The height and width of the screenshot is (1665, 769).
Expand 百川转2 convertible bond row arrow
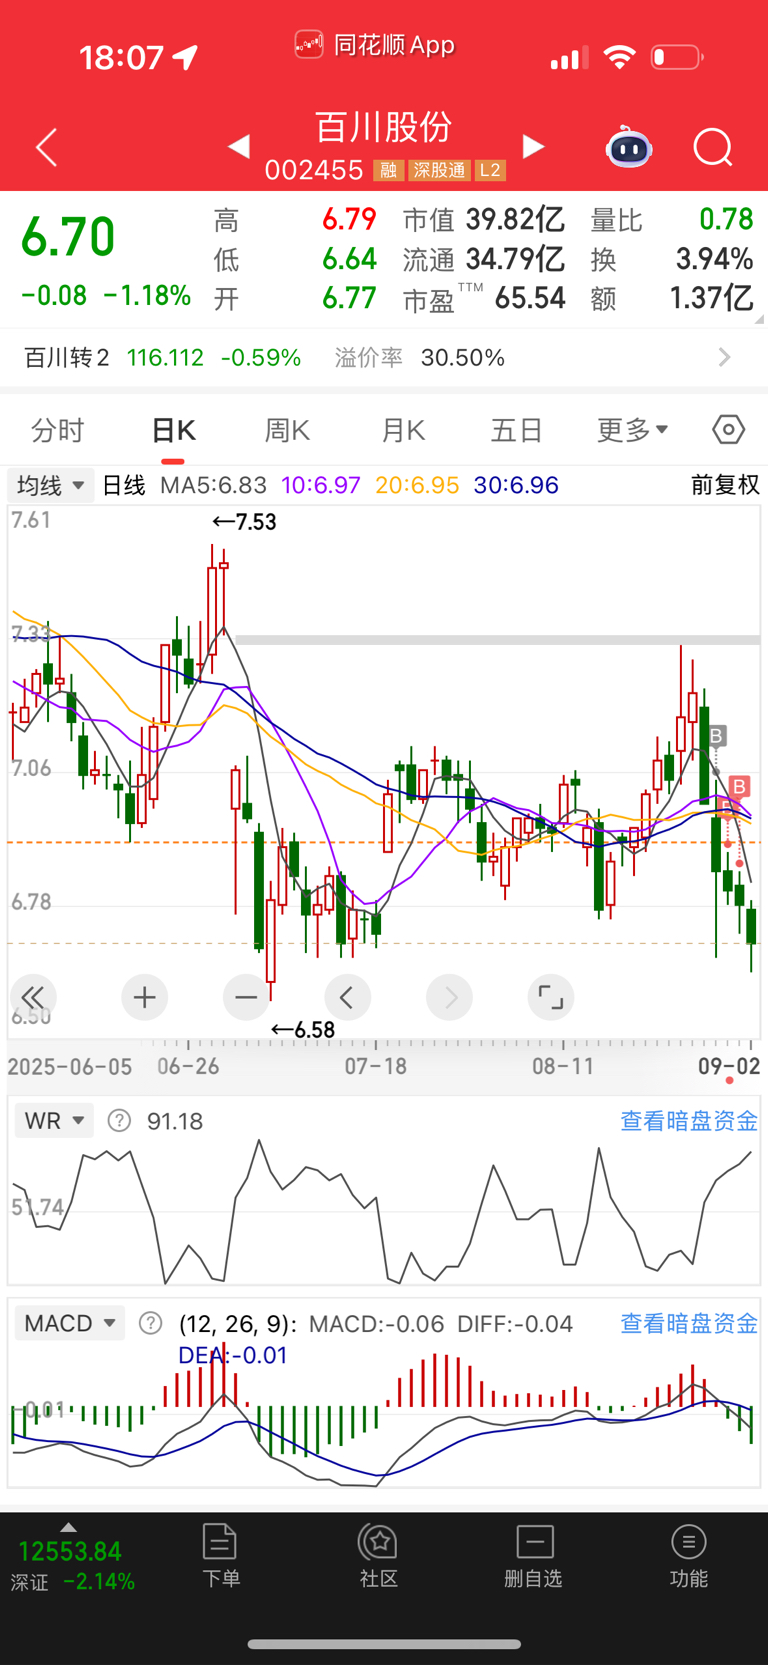coord(725,358)
